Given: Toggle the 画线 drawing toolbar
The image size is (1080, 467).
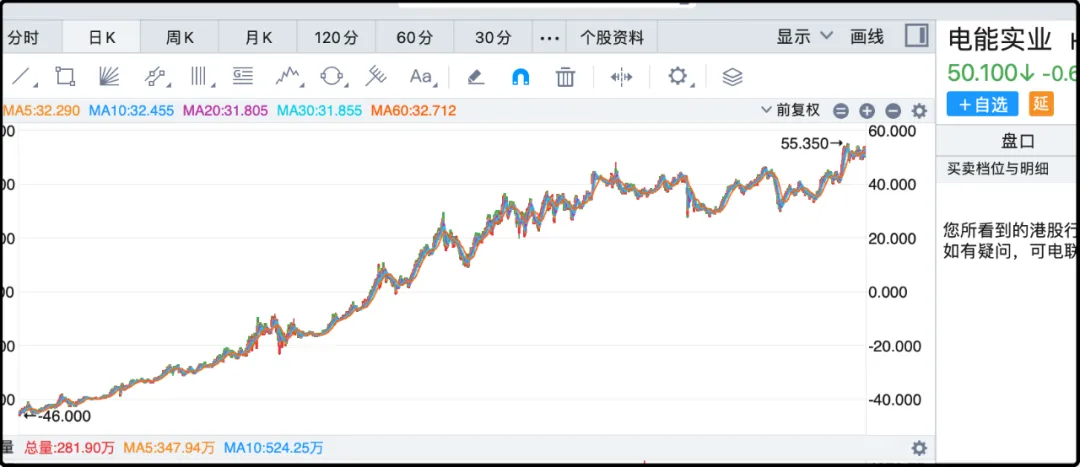Looking at the screenshot, I should (867, 37).
